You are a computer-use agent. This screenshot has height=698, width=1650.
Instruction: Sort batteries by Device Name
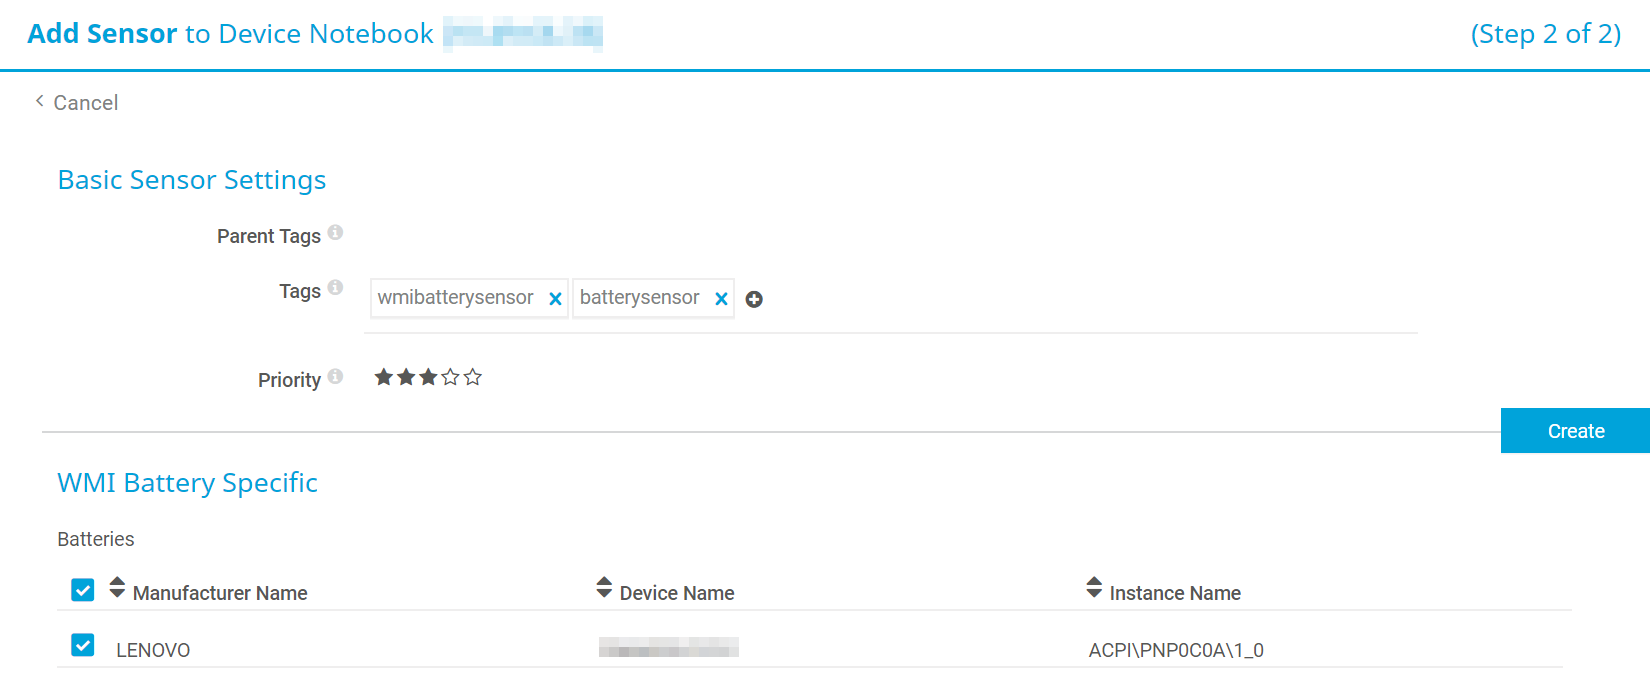pos(676,593)
